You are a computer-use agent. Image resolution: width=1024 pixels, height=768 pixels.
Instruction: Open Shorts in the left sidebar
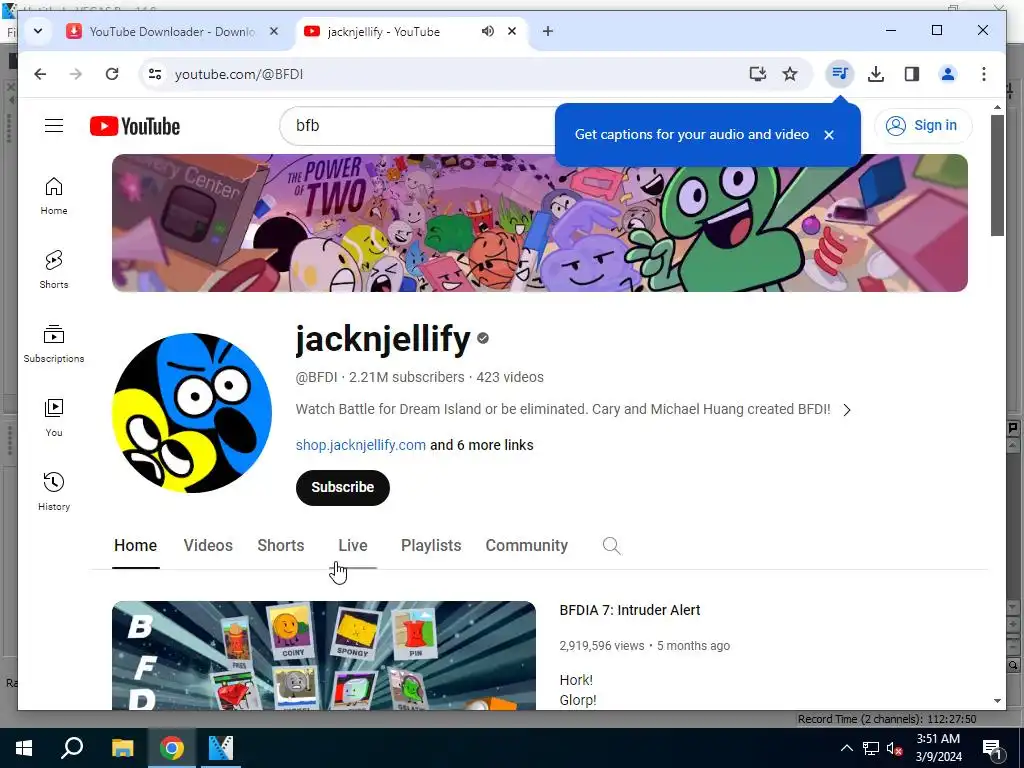click(x=54, y=270)
